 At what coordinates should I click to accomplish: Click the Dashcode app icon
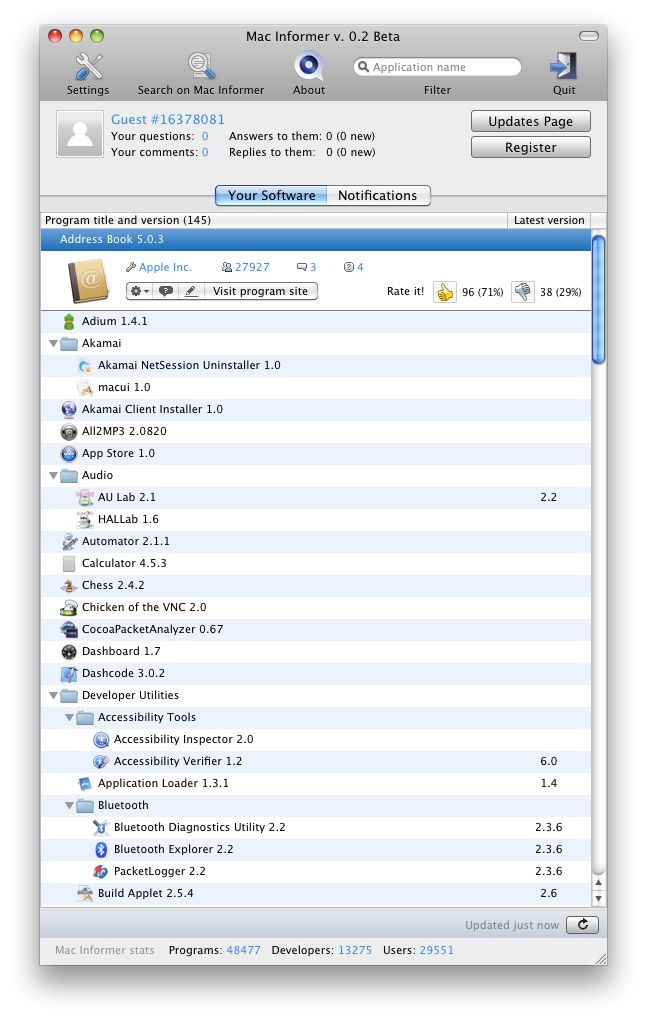point(69,674)
